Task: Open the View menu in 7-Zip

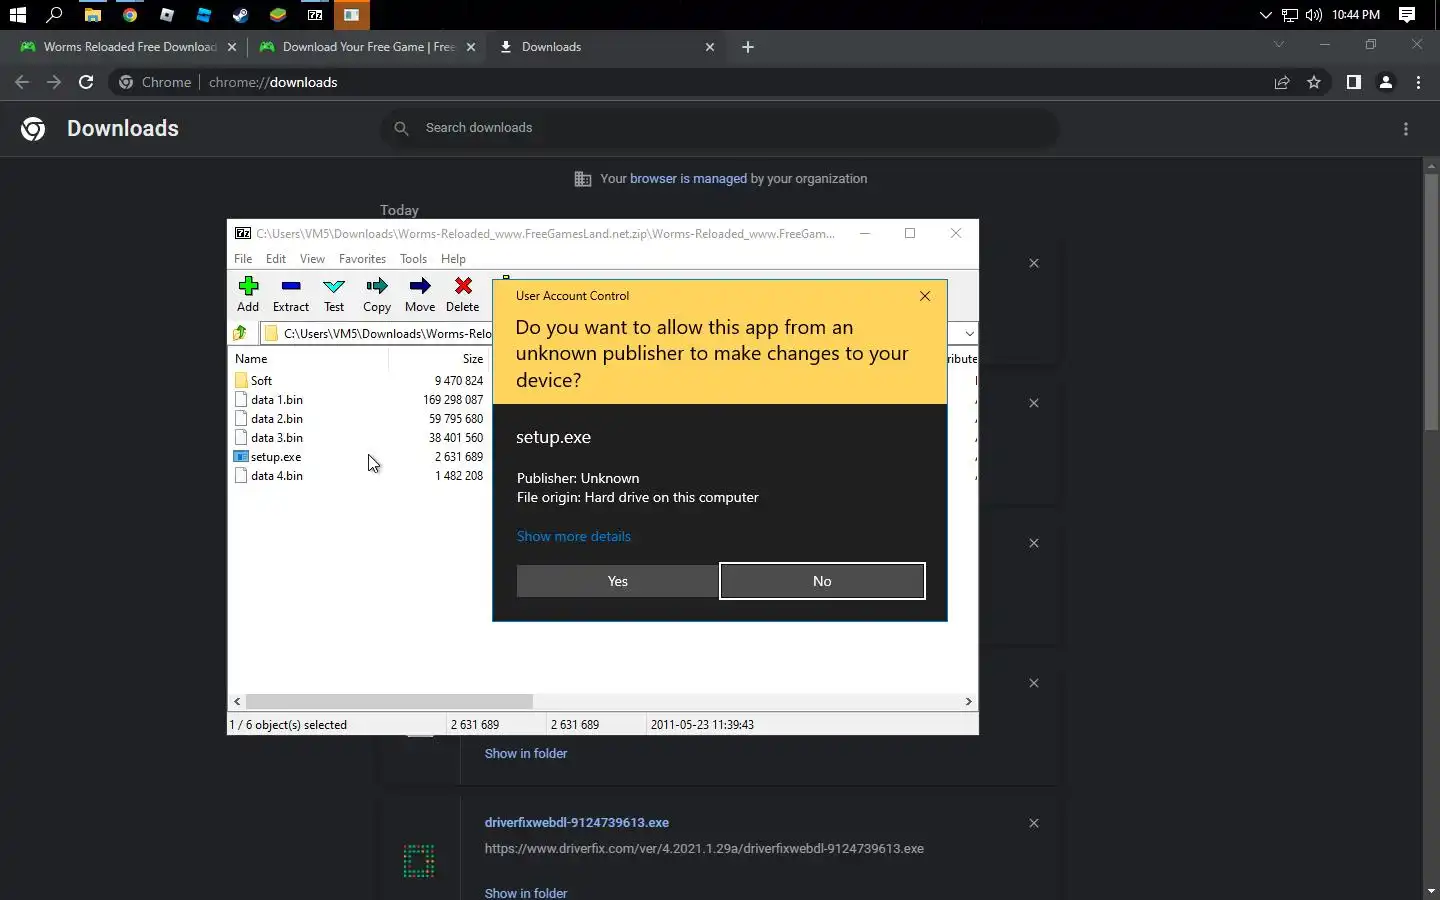Action: click(x=312, y=258)
